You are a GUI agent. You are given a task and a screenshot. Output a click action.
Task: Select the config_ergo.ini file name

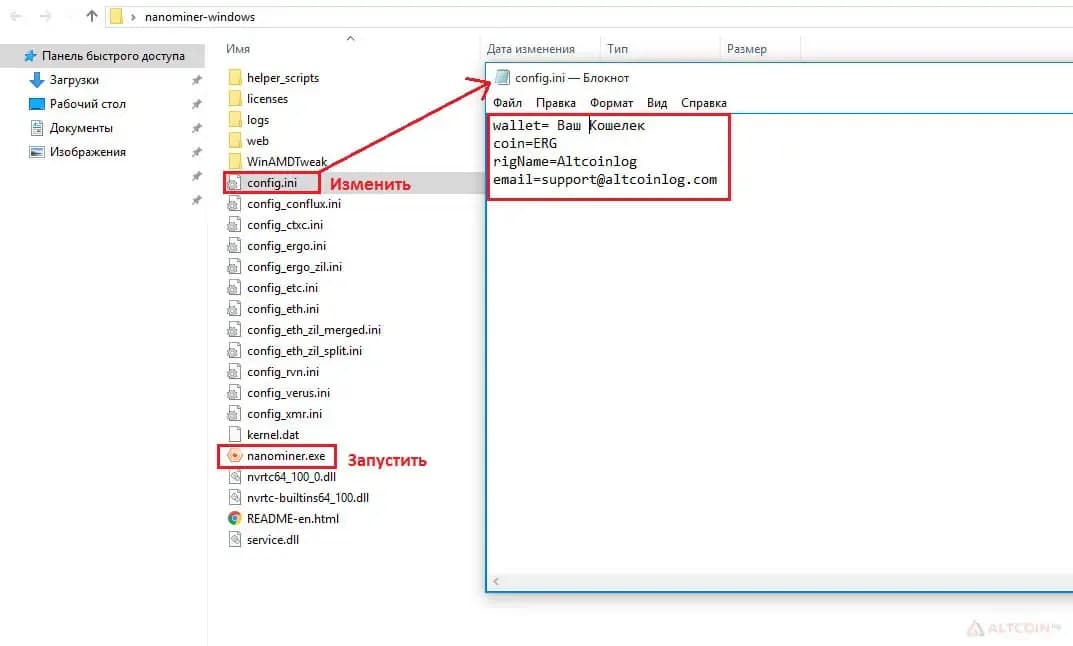[286, 246]
